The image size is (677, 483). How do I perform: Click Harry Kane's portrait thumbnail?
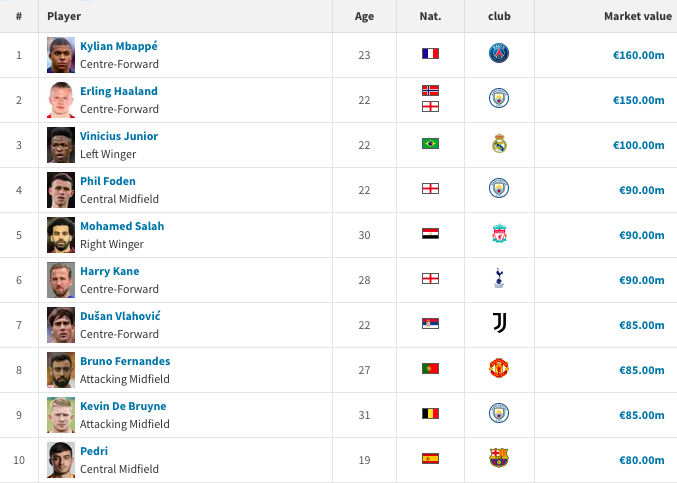(61, 280)
